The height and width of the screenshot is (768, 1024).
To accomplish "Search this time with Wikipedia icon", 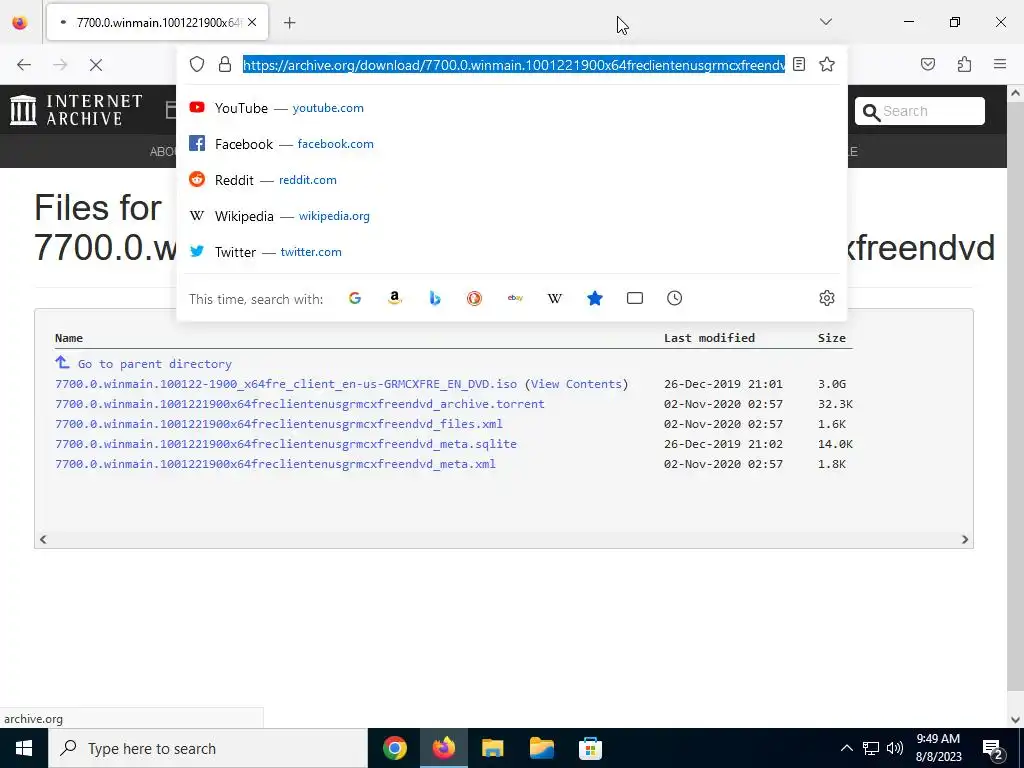I will click(x=555, y=298).
